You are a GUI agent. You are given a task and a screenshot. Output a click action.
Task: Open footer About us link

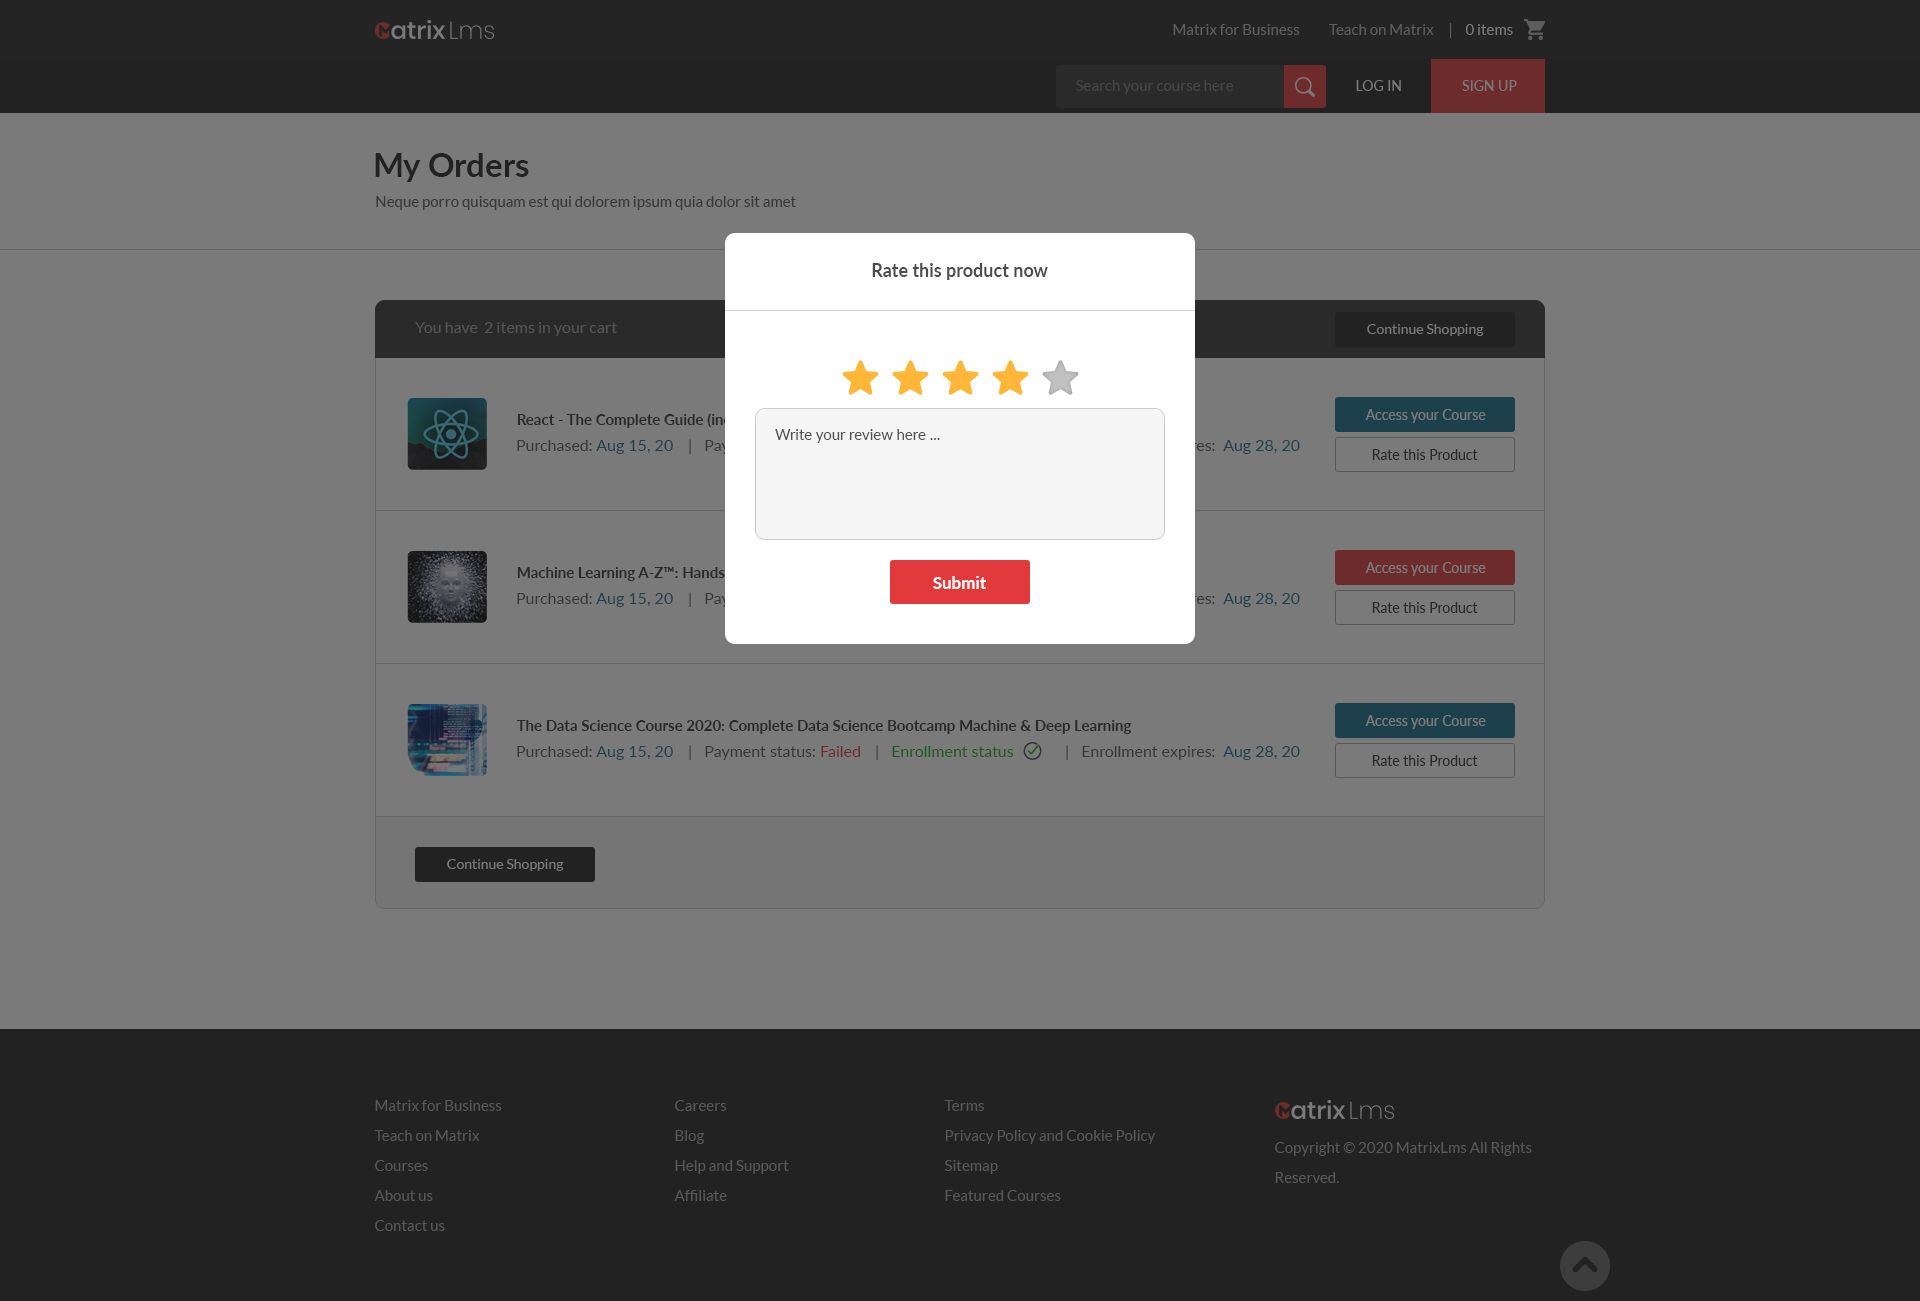pyautogui.click(x=403, y=1195)
